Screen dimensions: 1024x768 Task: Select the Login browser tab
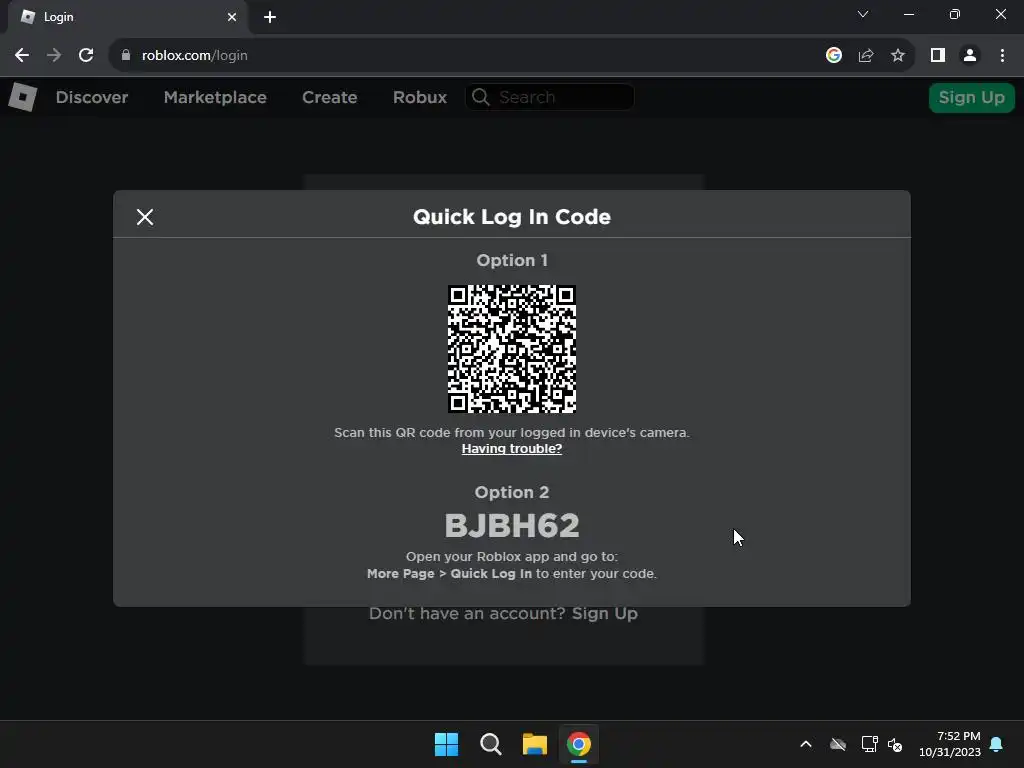[x=127, y=17]
